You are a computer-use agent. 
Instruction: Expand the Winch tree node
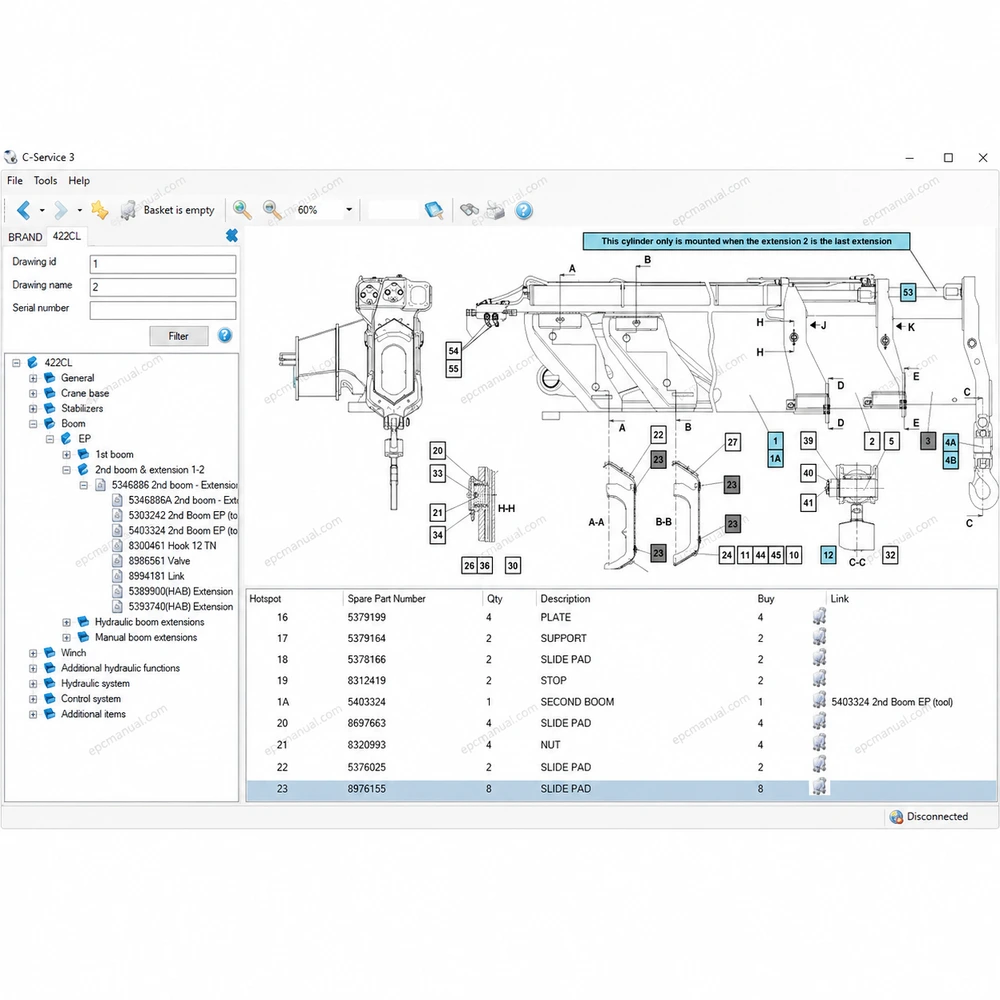[33, 653]
